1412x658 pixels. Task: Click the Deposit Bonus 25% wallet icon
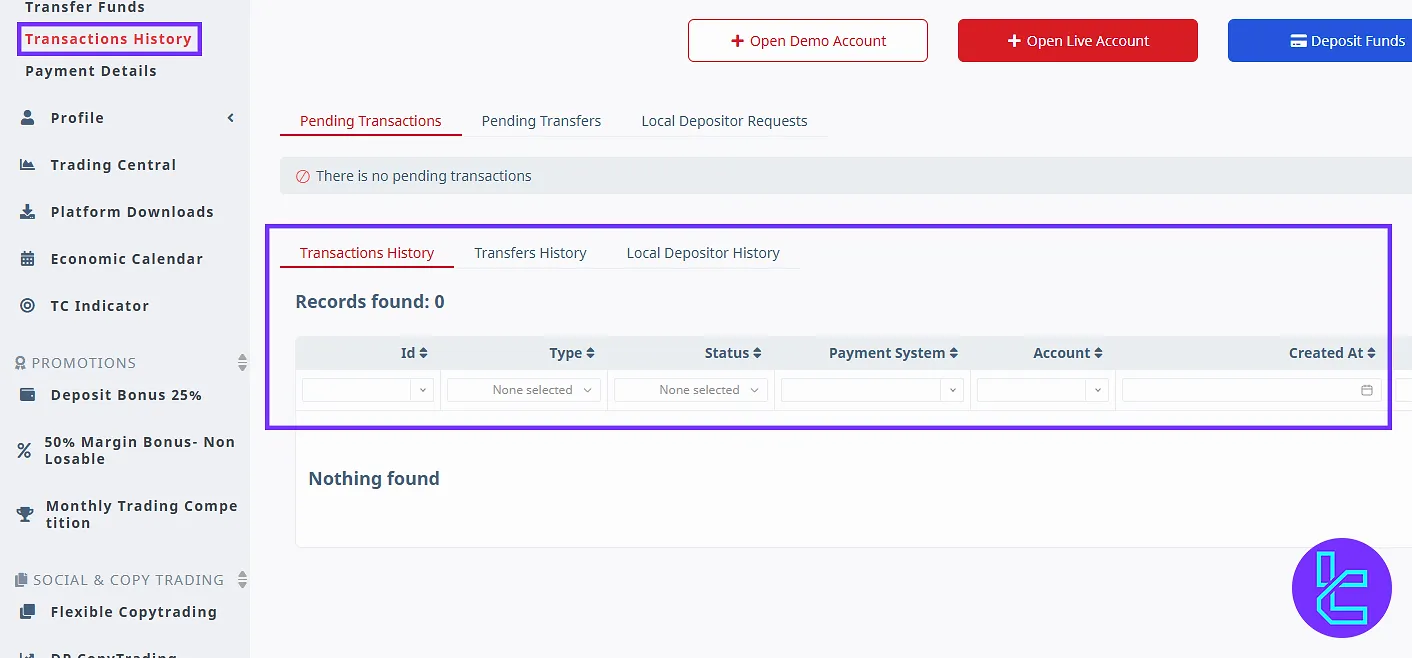click(28, 395)
